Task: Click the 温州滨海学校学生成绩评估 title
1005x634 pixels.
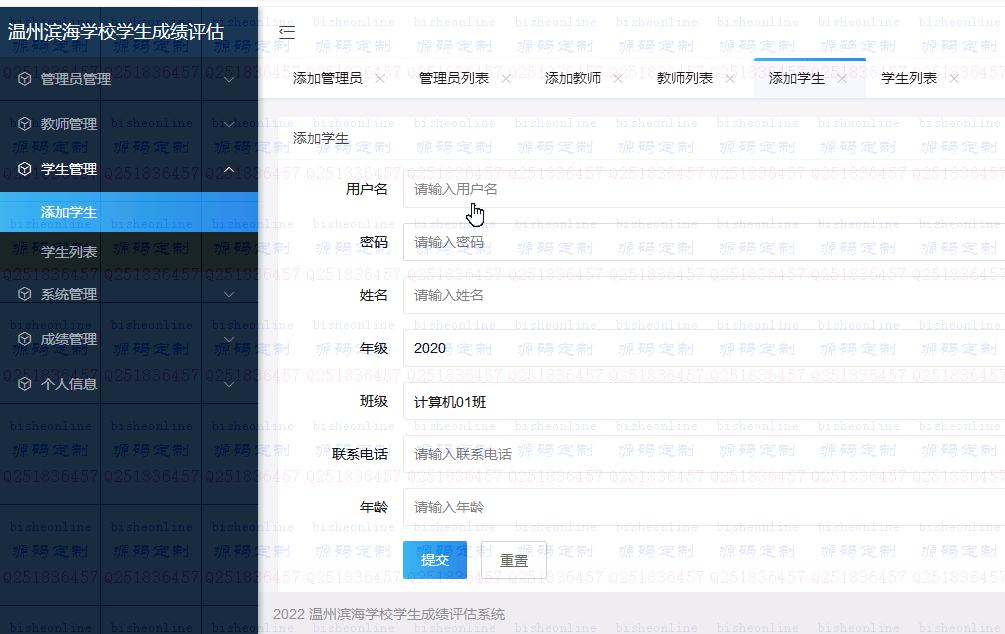Action: (116, 31)
